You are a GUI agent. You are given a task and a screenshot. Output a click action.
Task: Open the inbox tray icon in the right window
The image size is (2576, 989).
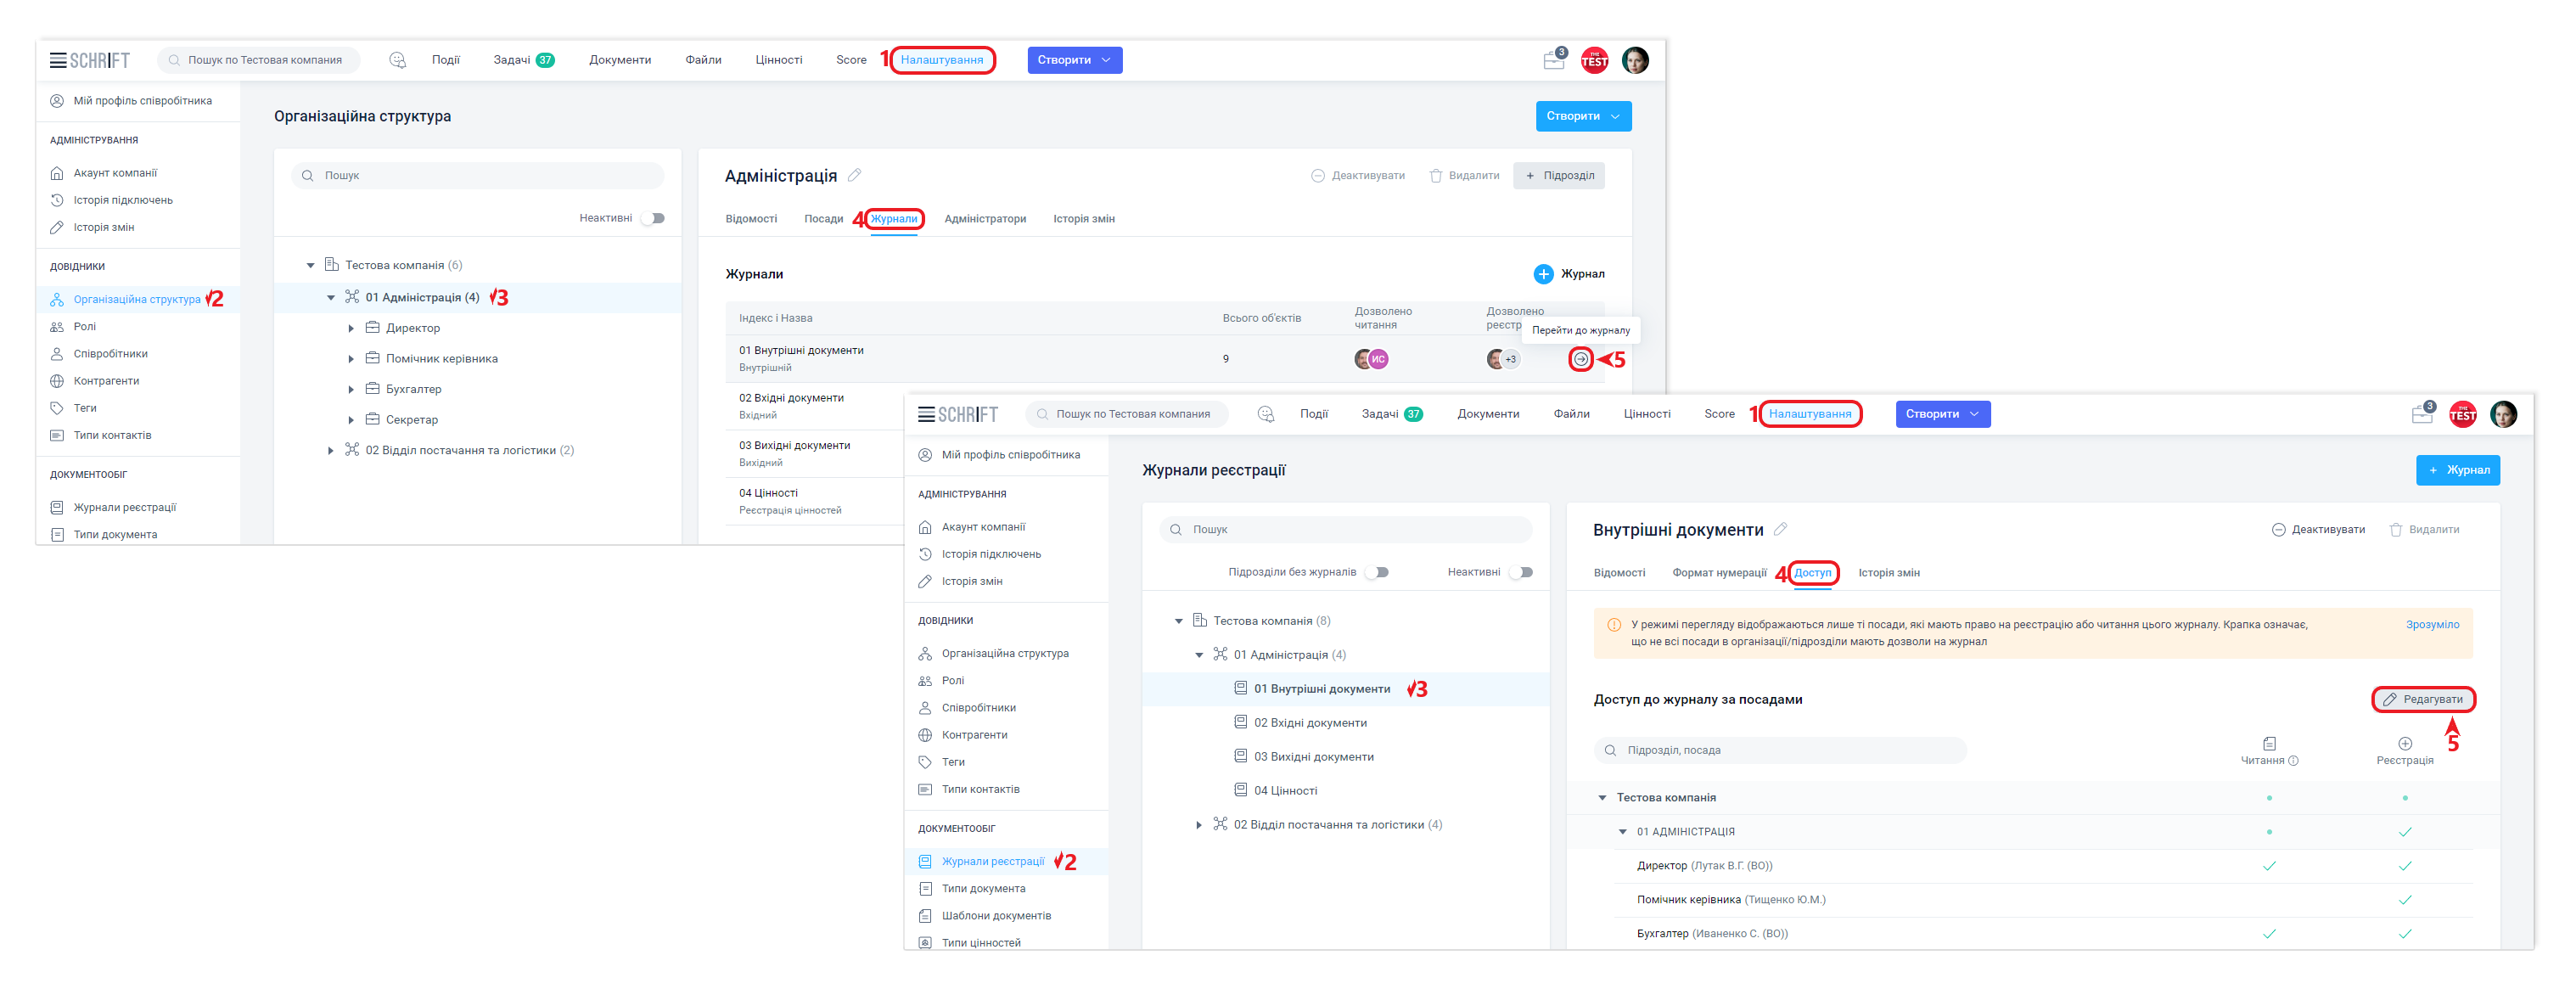pos(2421,414)
